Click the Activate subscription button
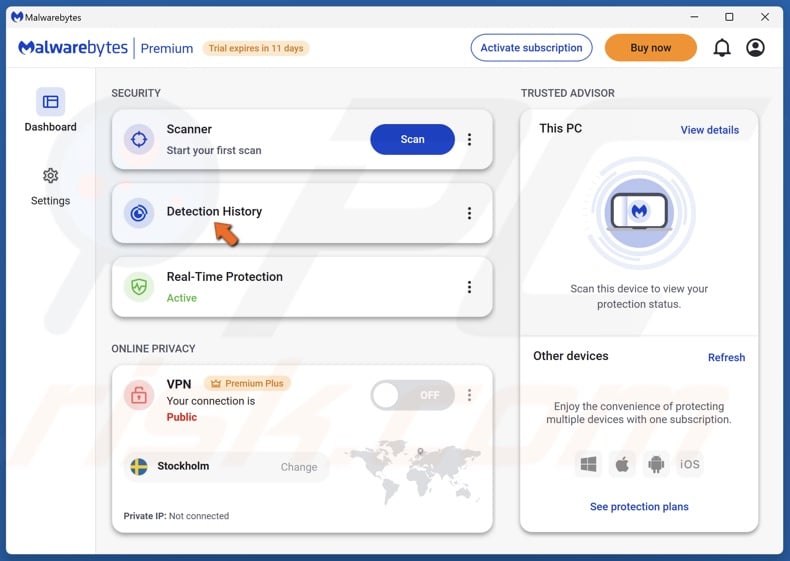The image size is (790, 561). pyautogui.click(x=532, y=48)
